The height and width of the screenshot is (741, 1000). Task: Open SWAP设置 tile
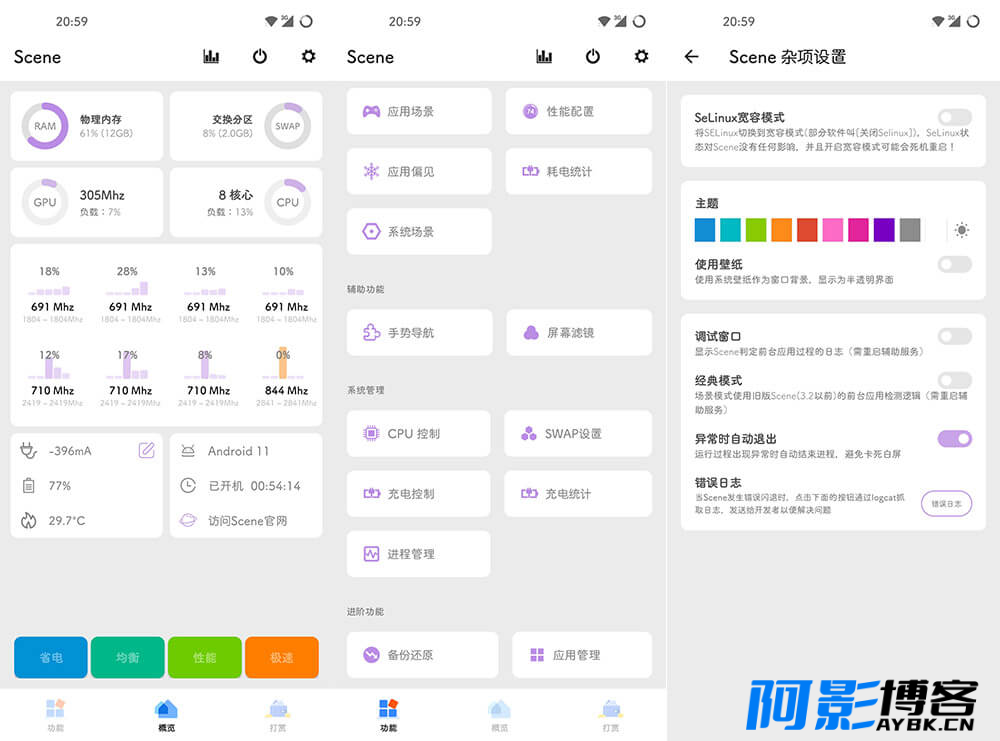578,434
